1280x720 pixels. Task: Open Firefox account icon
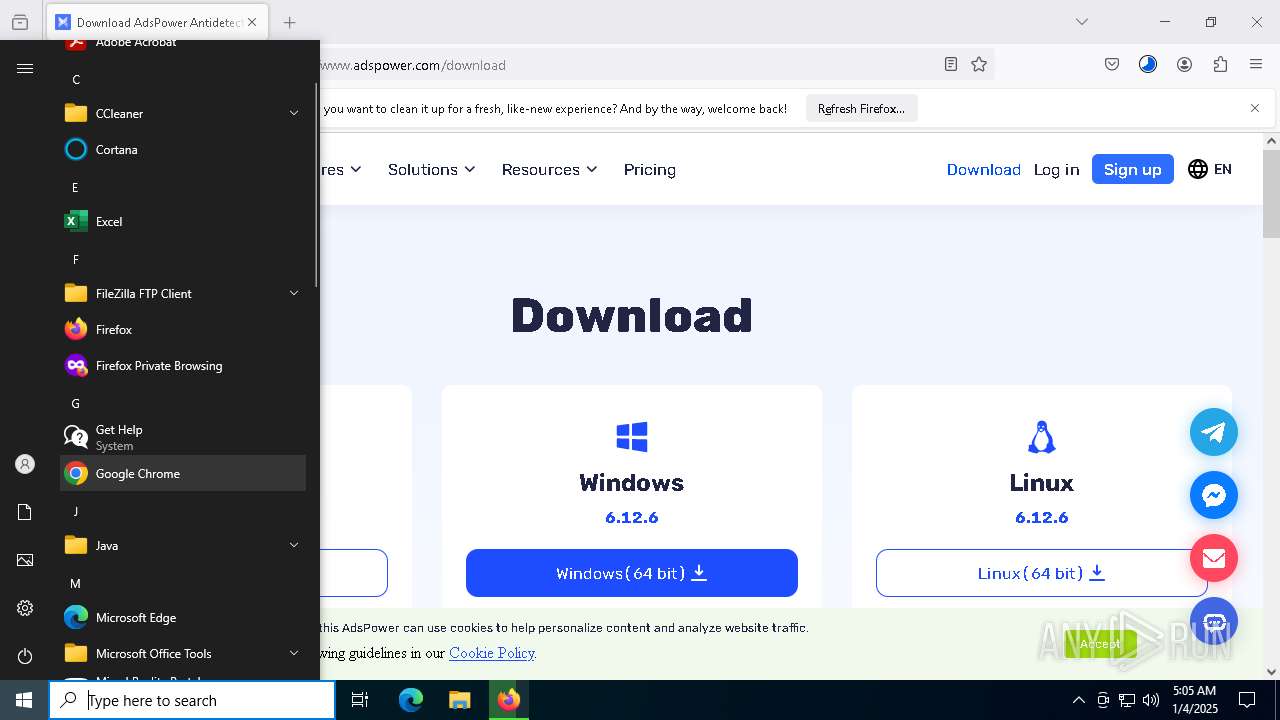(1184, 64)
